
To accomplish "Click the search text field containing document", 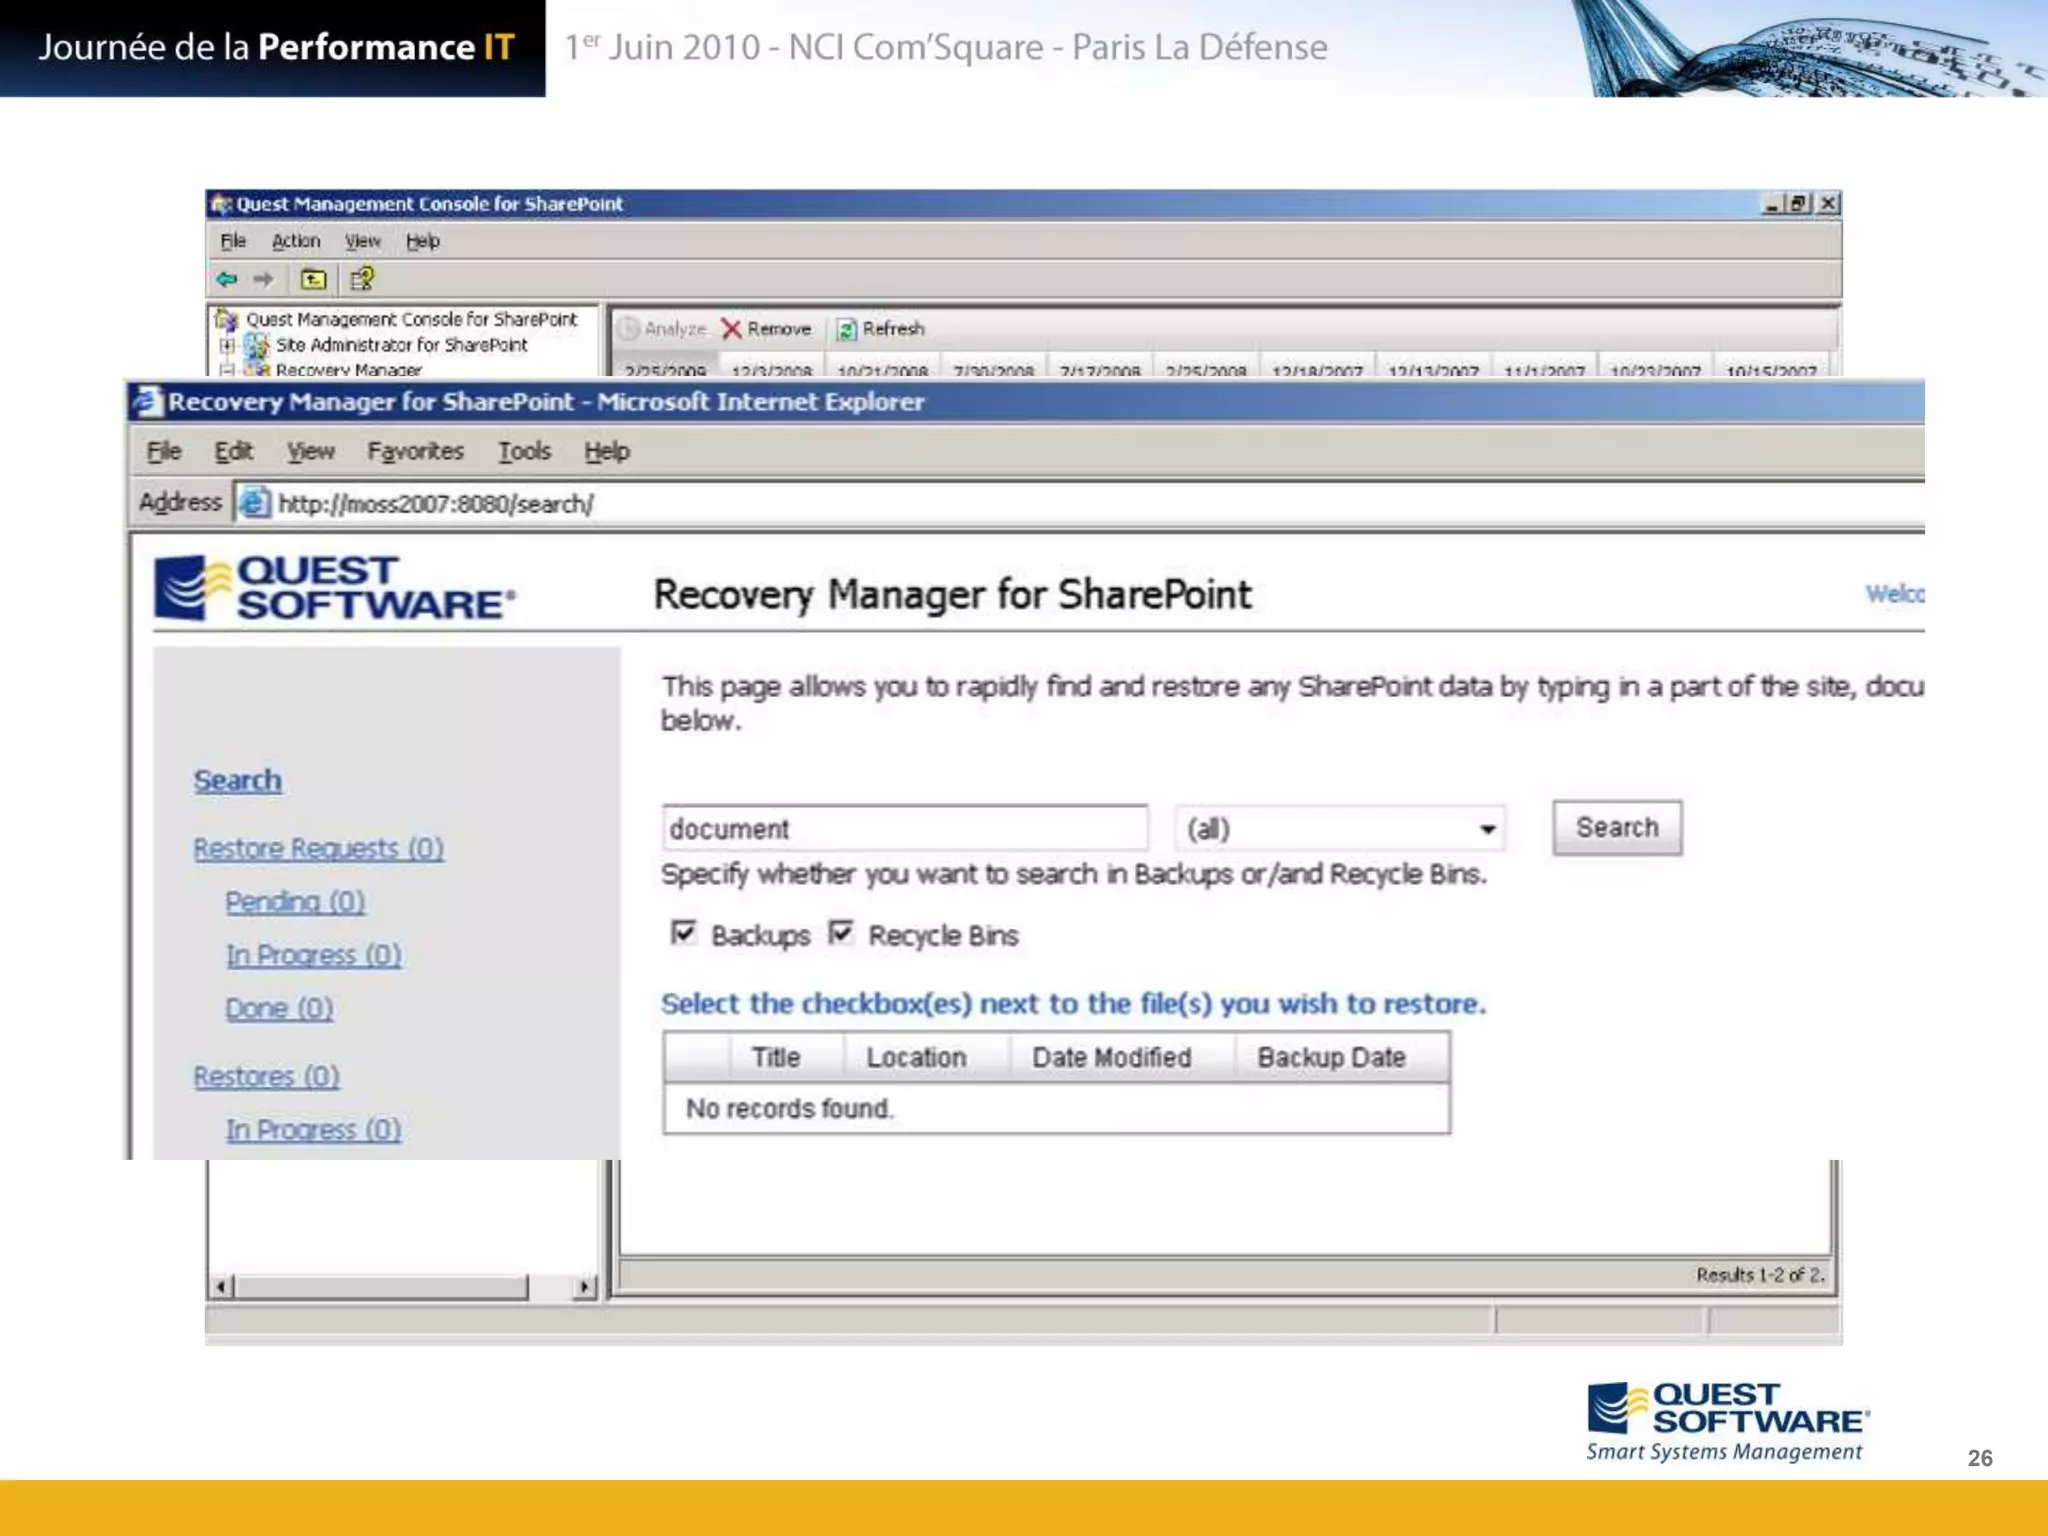I will [903, 829].
